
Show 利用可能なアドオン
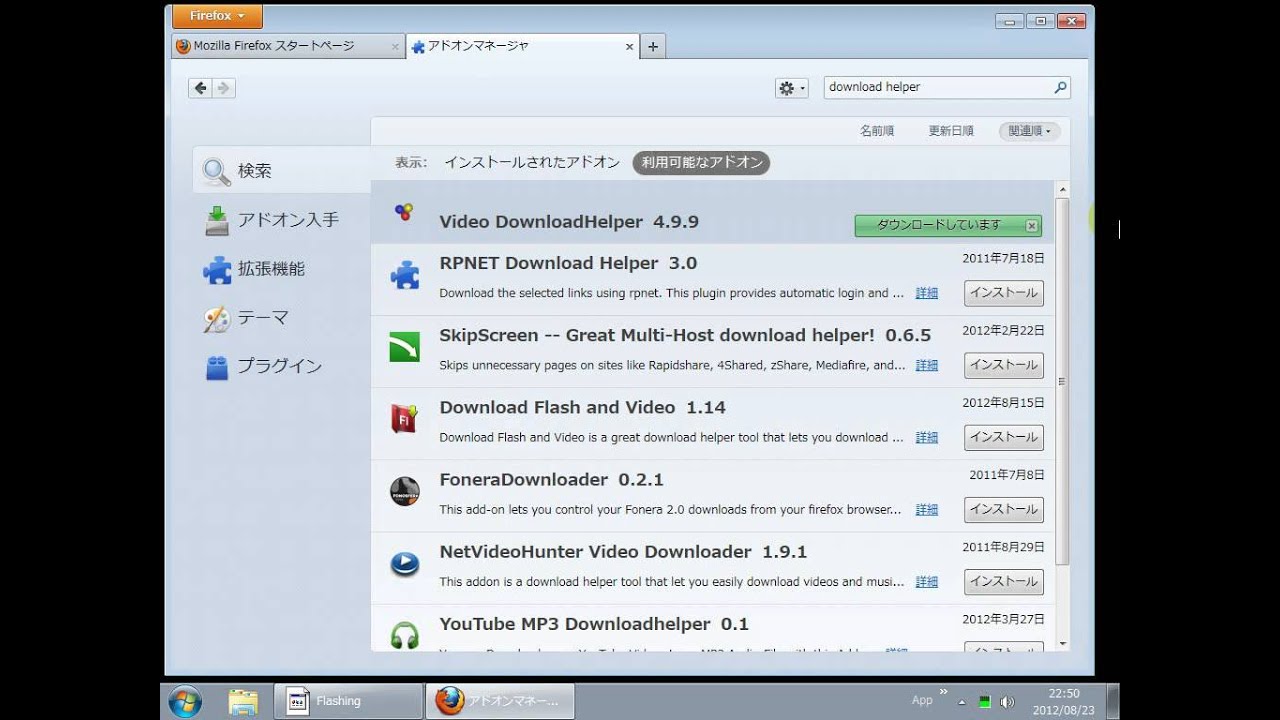pos(701,162)
